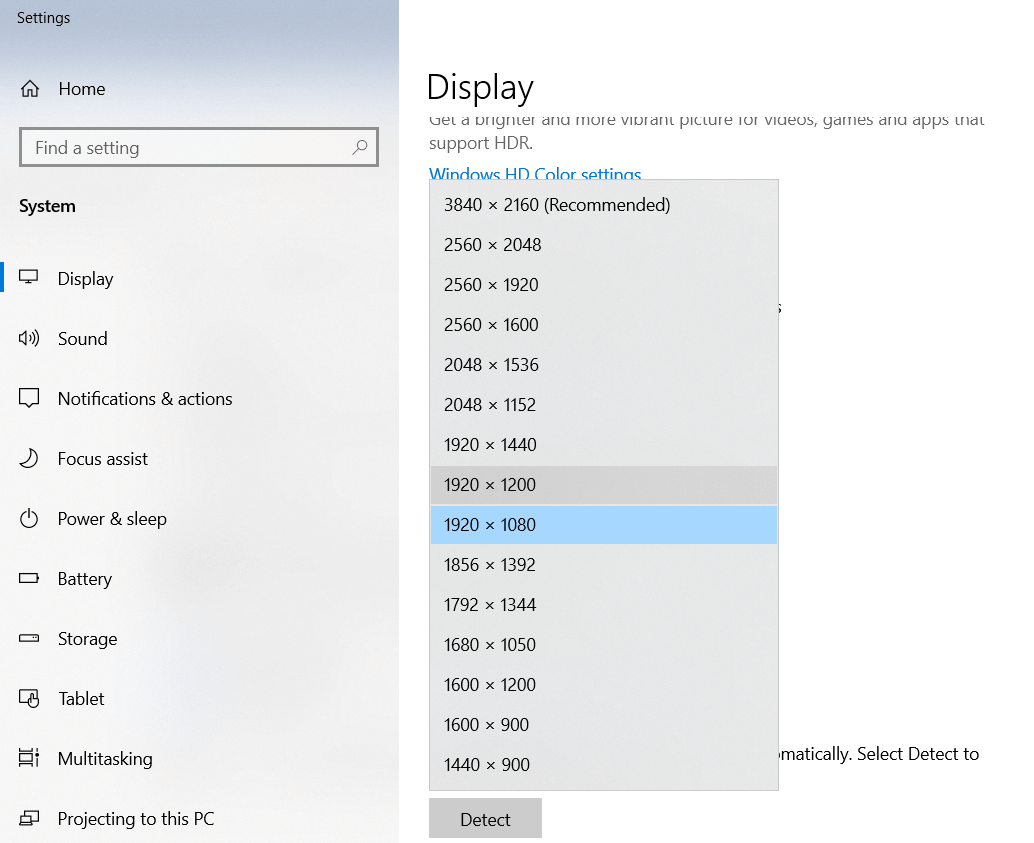Open the Battery icon in sidebar

click(29, 579)
